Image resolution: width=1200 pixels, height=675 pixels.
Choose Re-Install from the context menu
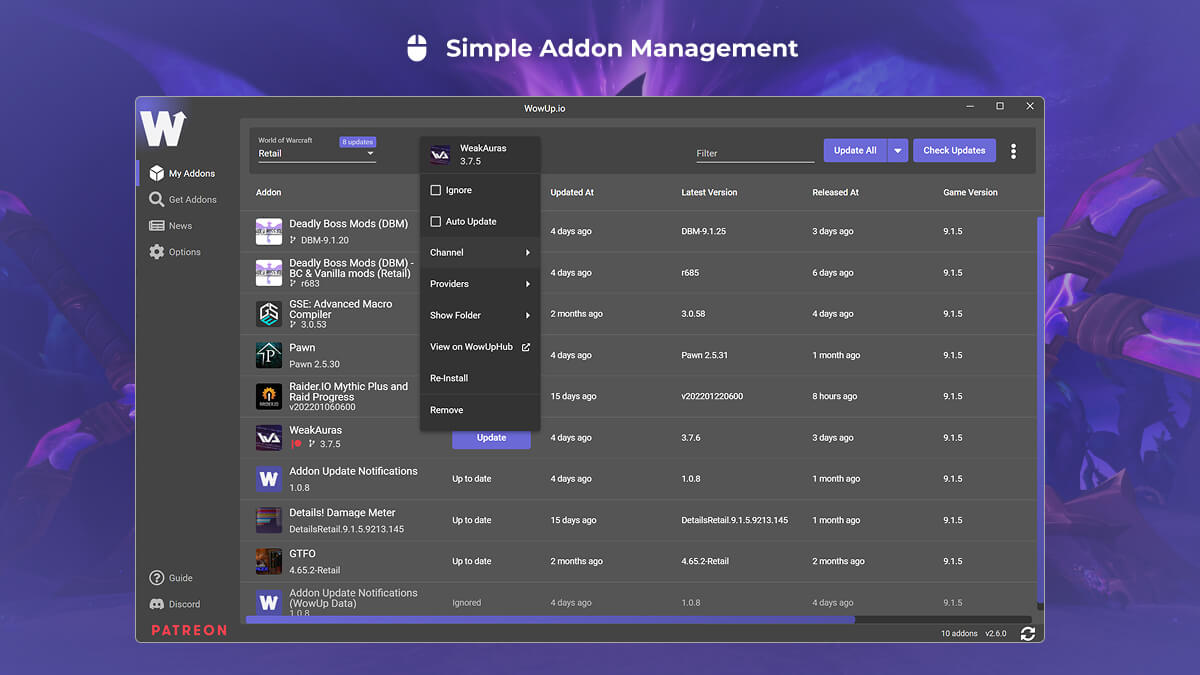pyautogui.click(x=480, y=379)
